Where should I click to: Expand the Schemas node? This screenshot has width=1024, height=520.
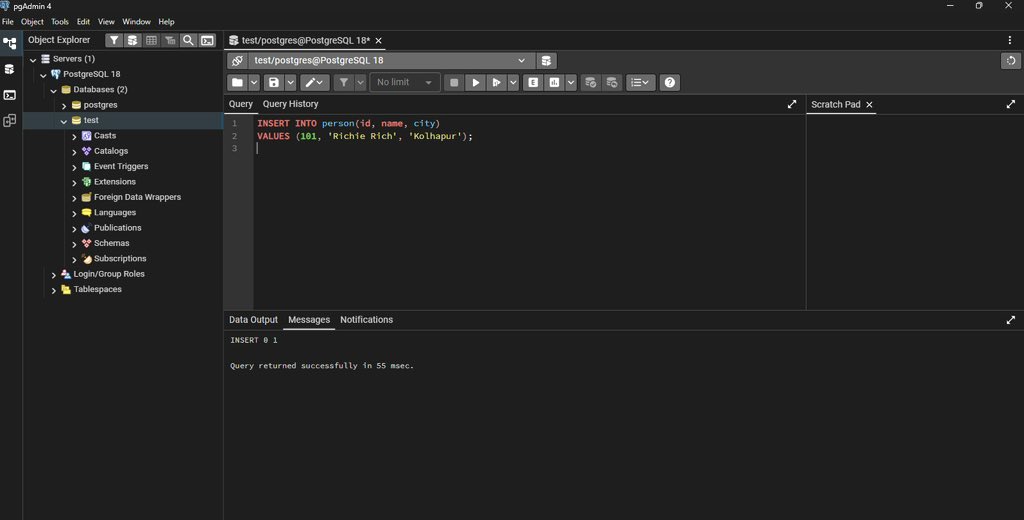coord(74,244)
